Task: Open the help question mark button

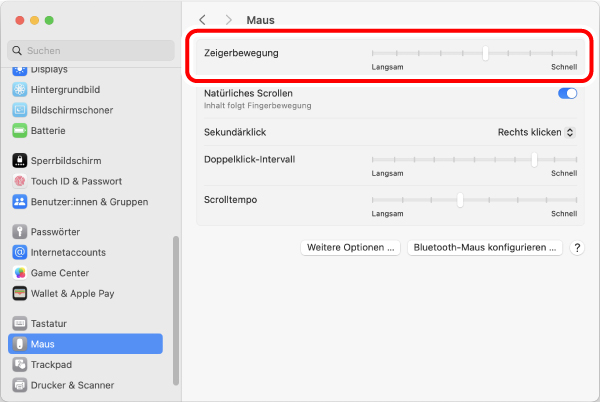Action: 577,247
